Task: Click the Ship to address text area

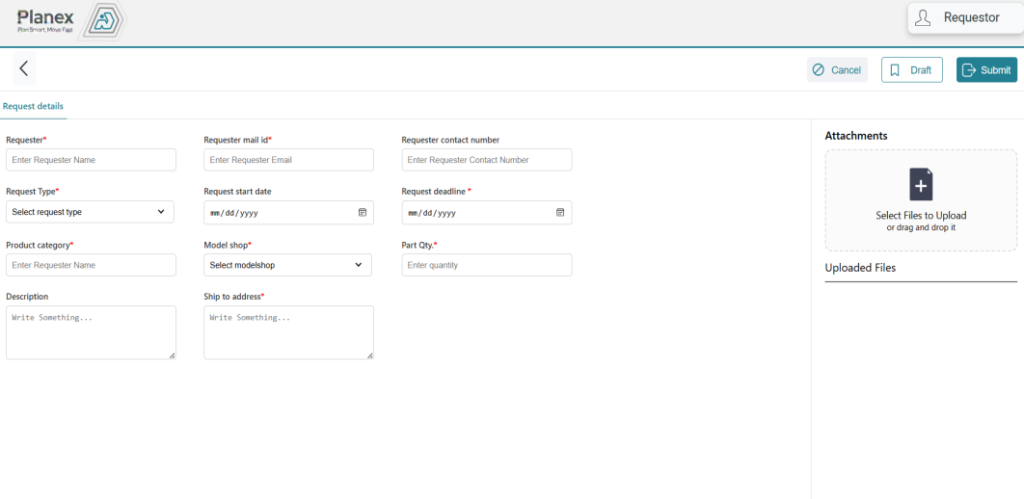Action: click(x=288, y=332)
